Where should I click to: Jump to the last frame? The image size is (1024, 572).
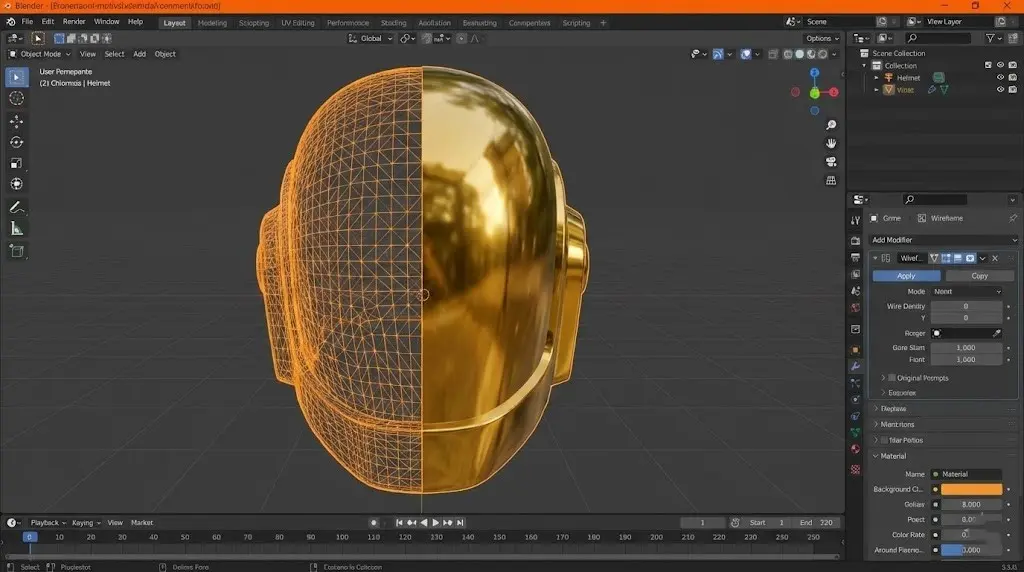coord(460,522)
